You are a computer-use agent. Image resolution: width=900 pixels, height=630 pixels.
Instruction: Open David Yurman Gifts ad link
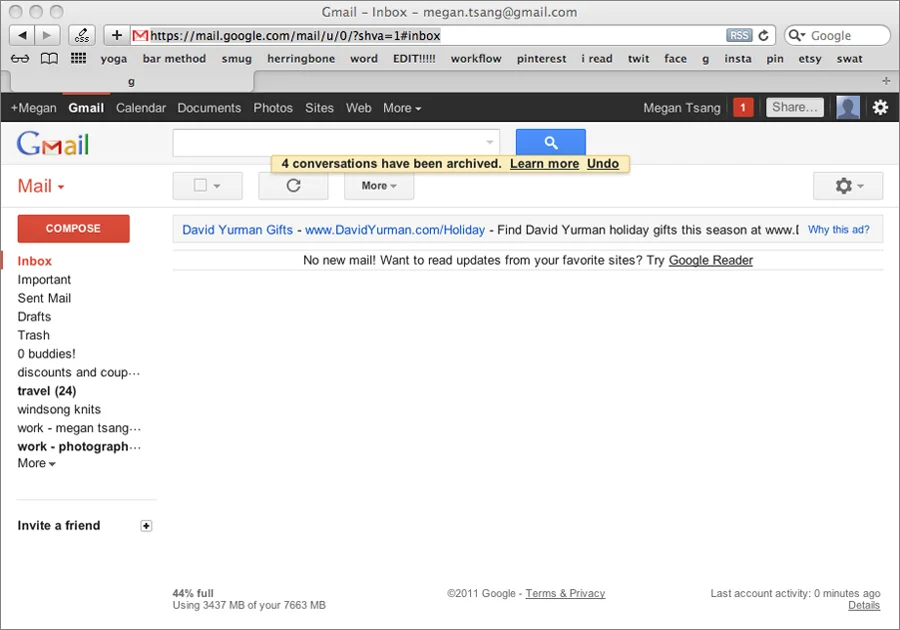coord(237,230)
